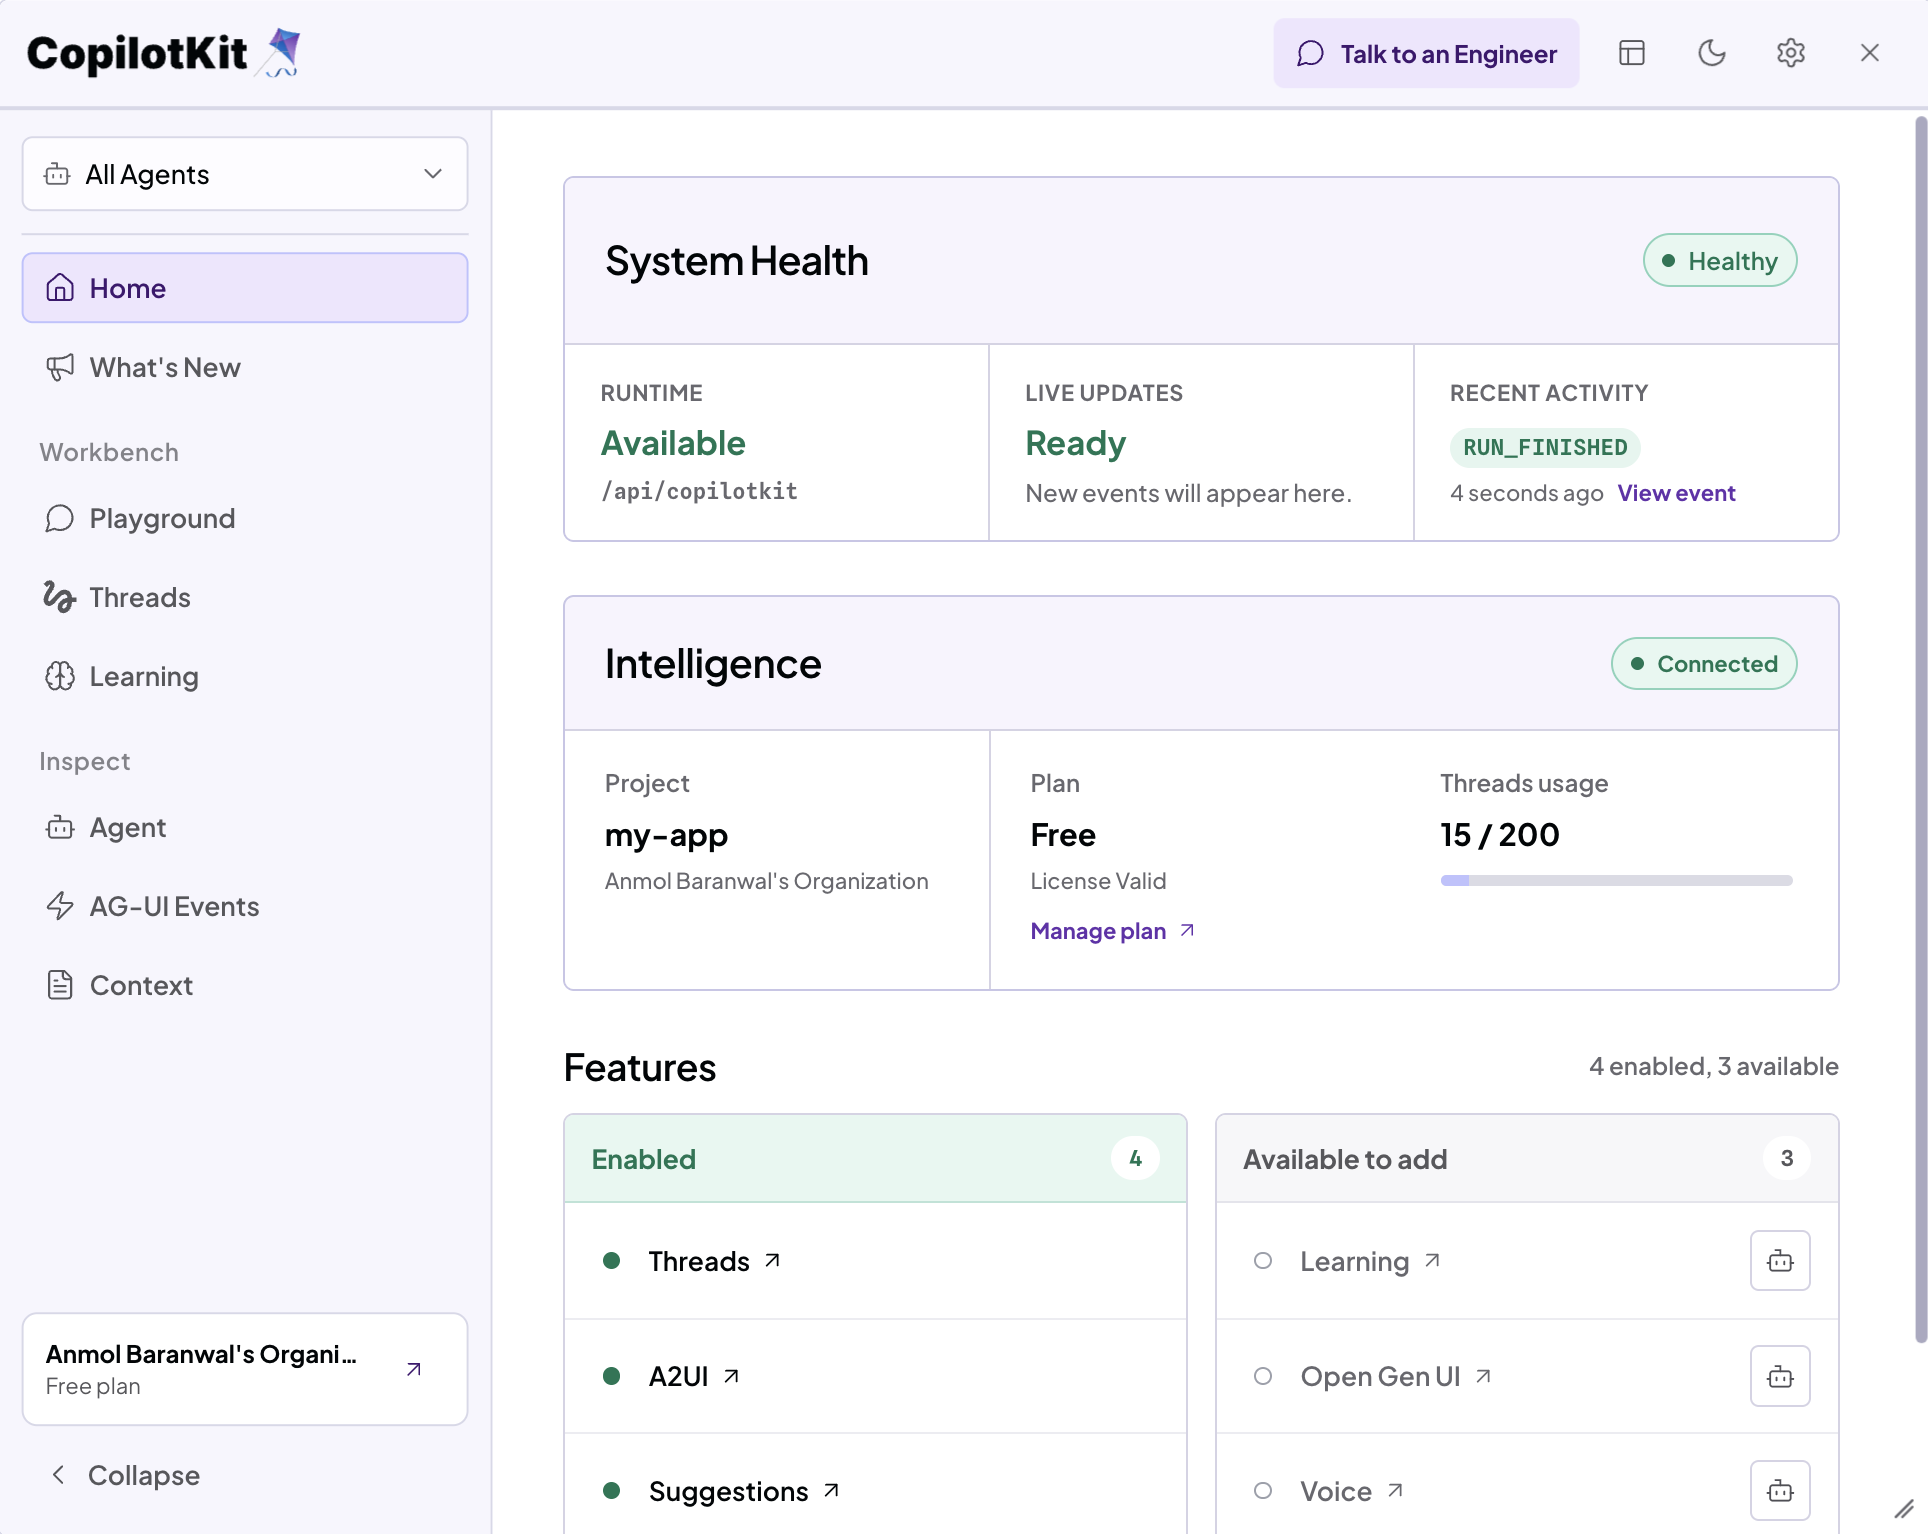The height and width of the screenshot is (1534, 1928).
Task: Expand the All Agents dropdown
Action: click(x=245, y=174)
